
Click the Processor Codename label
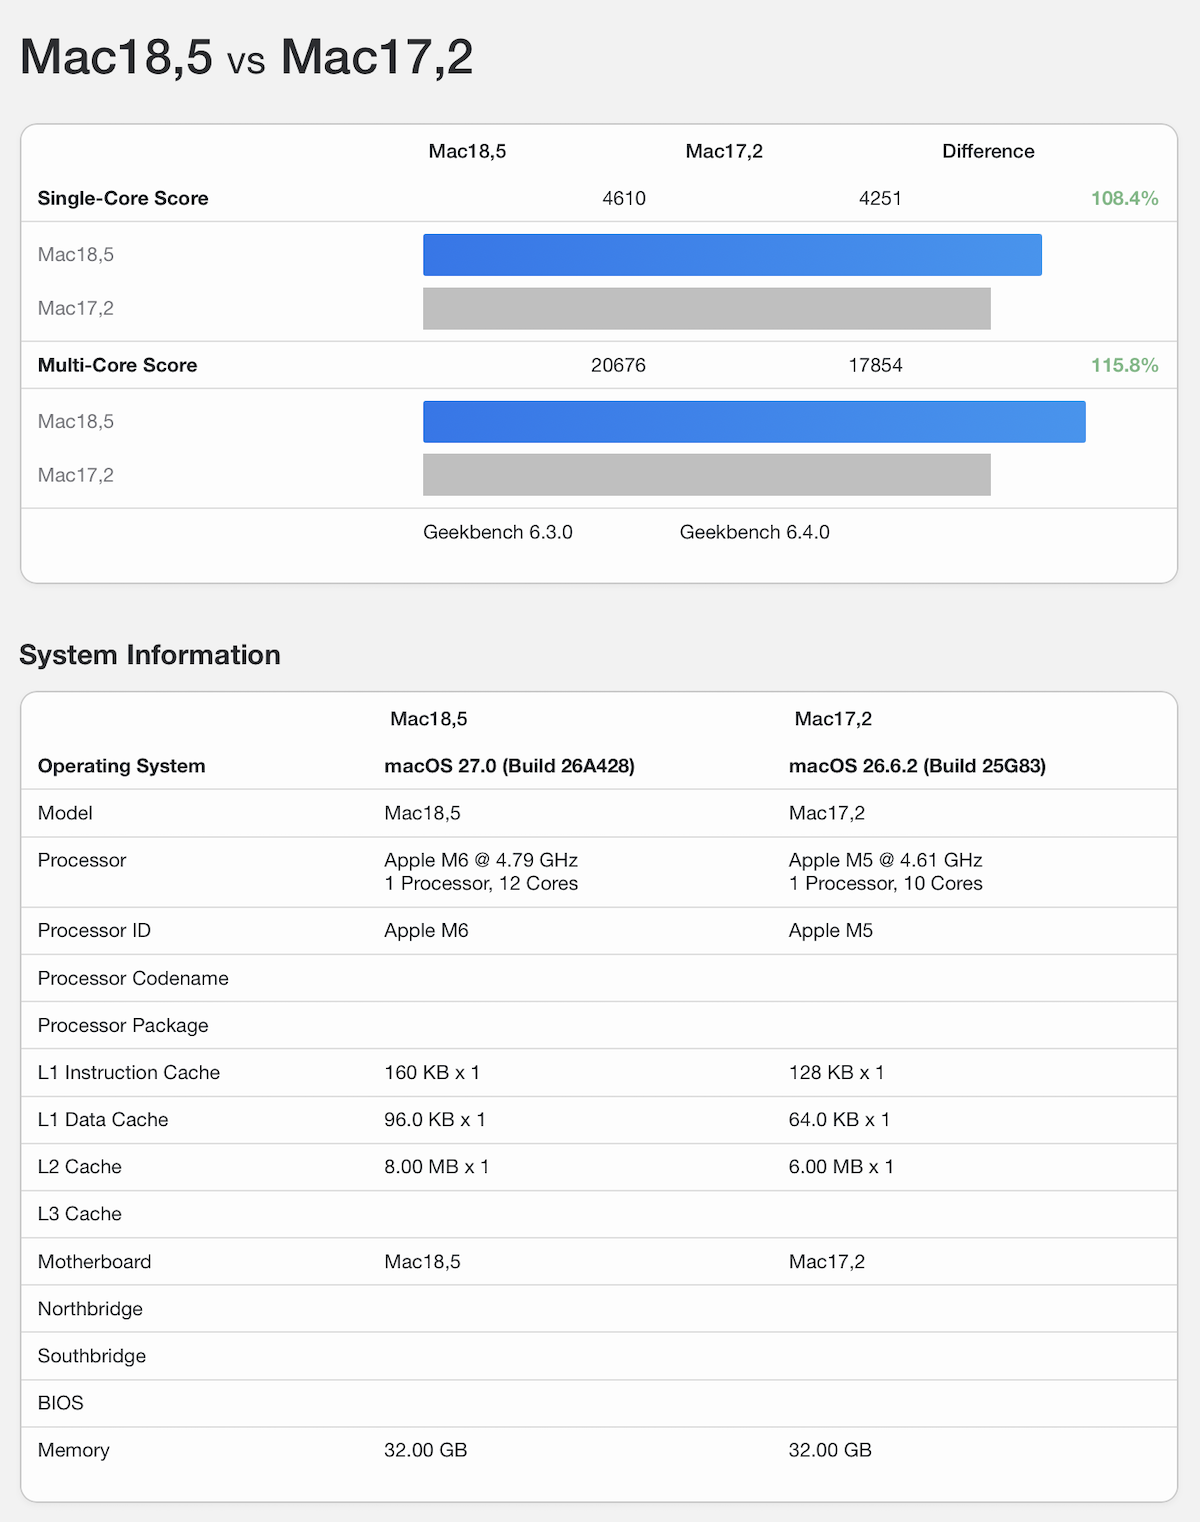point(133,978)
